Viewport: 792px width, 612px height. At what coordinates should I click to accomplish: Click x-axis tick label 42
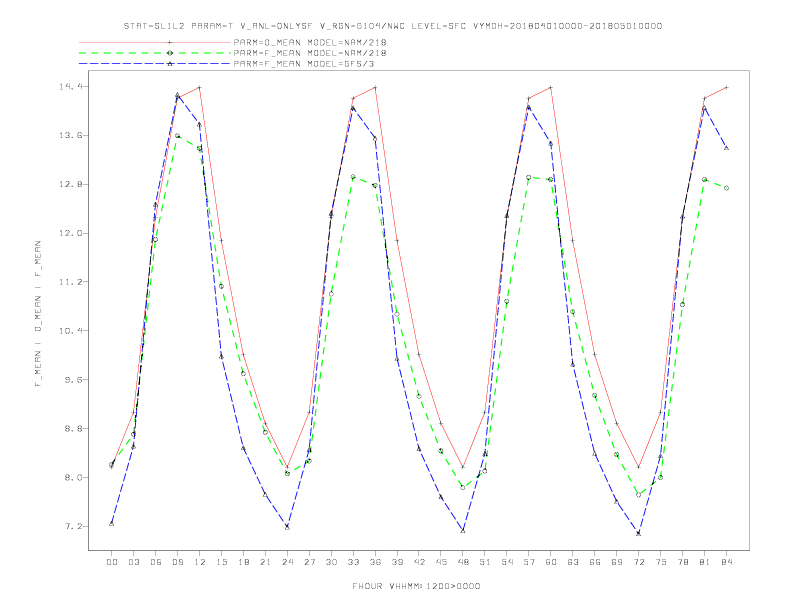pos(419,562)
